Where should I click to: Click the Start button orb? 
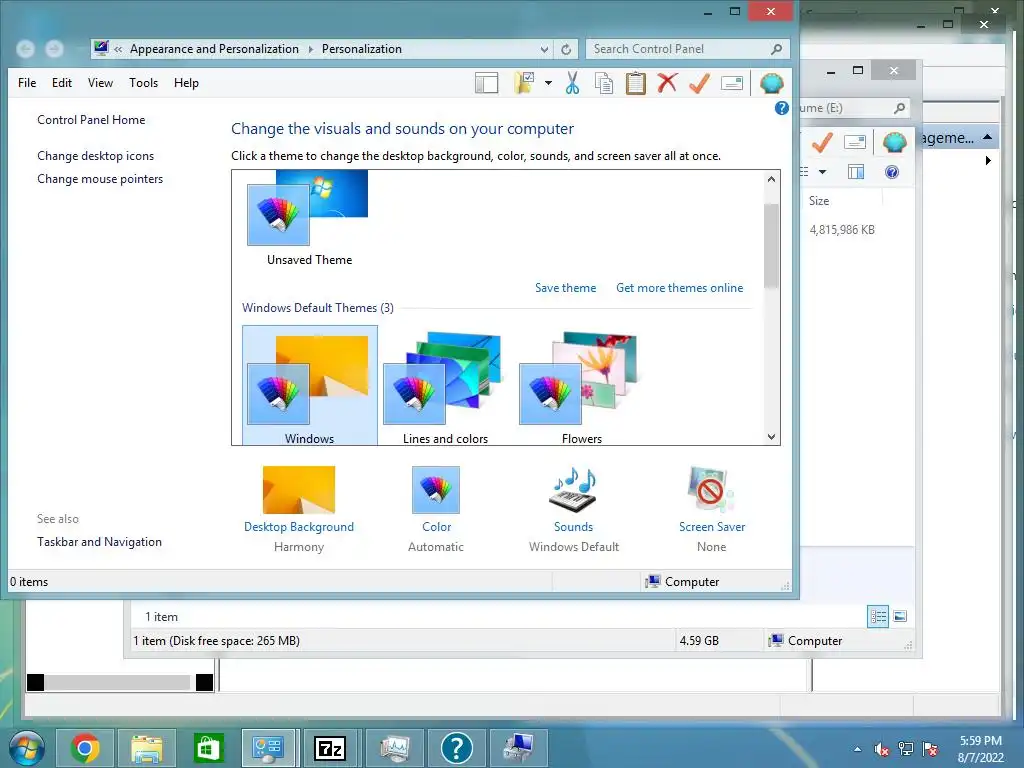26,748
